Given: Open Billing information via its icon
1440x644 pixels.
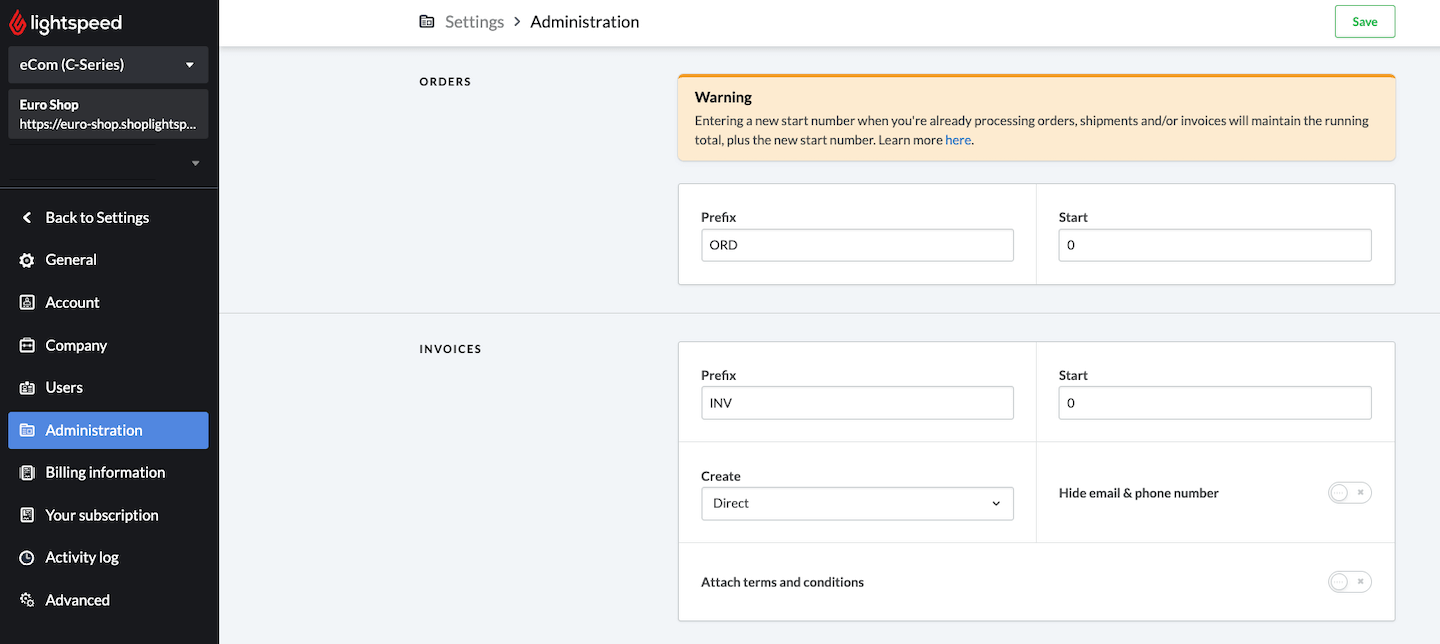Looking at the screenshot, I should [27, 472].
